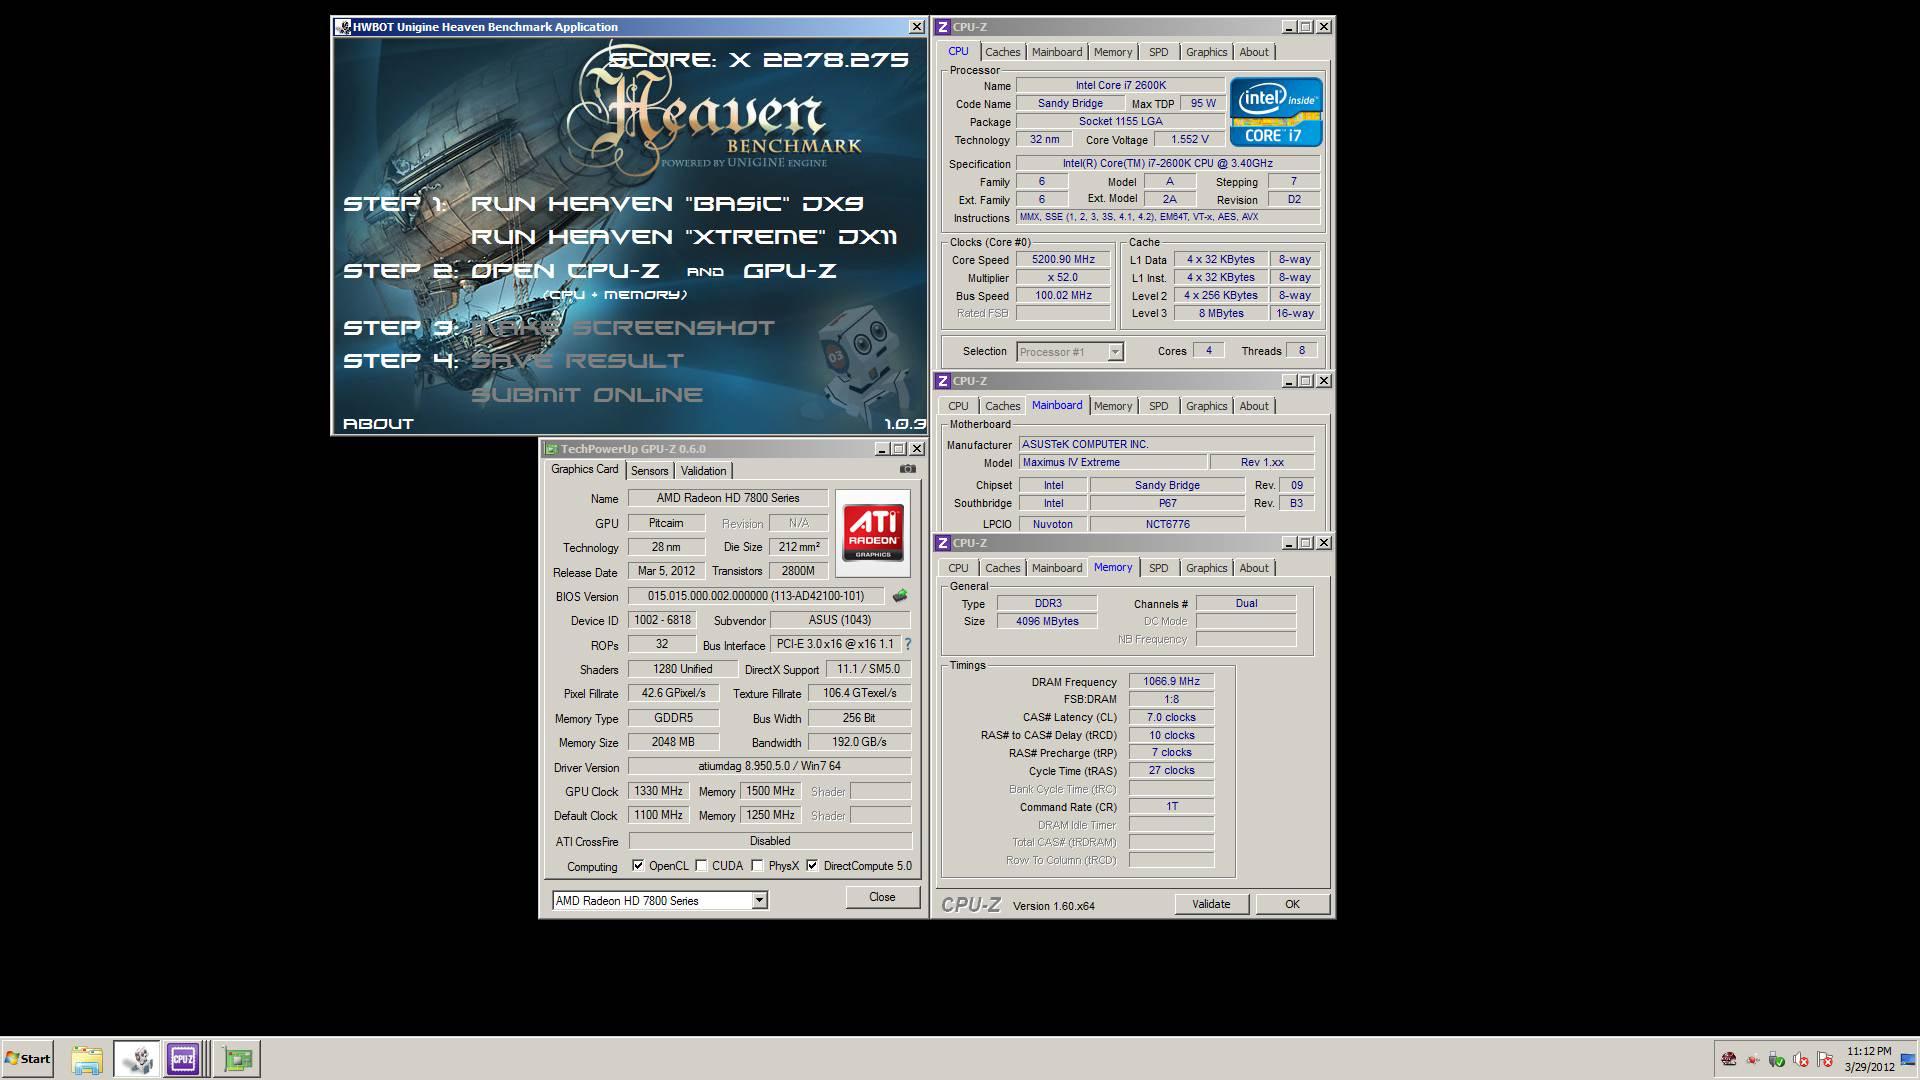
Task: Open the Graphics tab in the CPU-Z Memory window
Action: pyautogui.click(x=1206, y=568)
